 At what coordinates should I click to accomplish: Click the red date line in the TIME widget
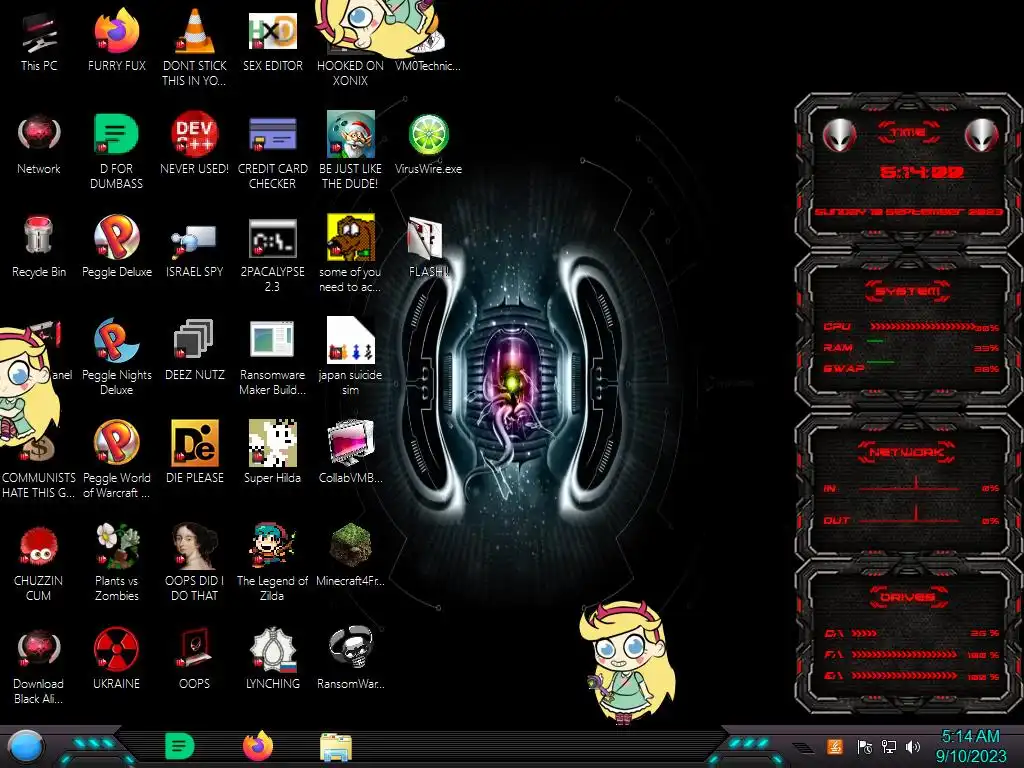[908, 212]
